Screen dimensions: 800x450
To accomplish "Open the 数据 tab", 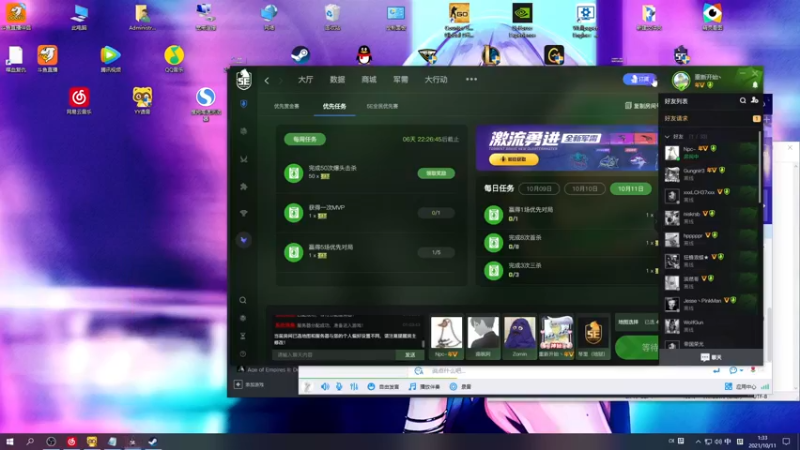I will pyautogui.click(x=337, y=80).
